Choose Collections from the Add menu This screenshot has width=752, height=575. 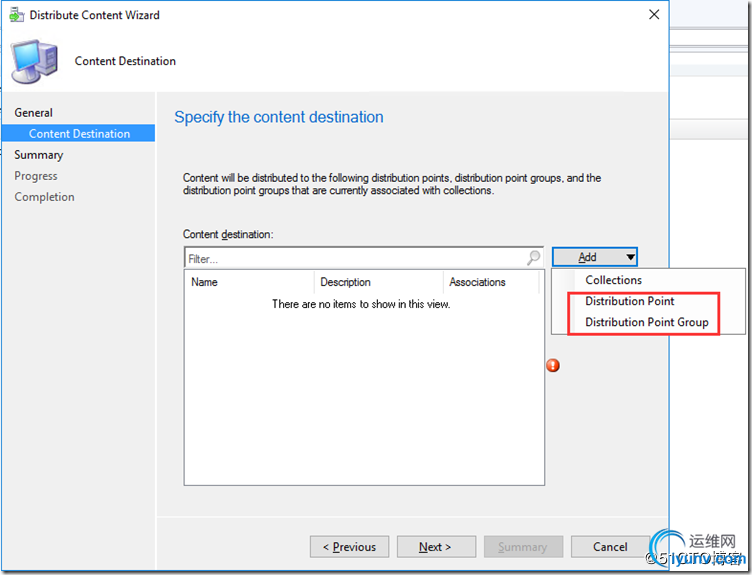click(613, 280)
